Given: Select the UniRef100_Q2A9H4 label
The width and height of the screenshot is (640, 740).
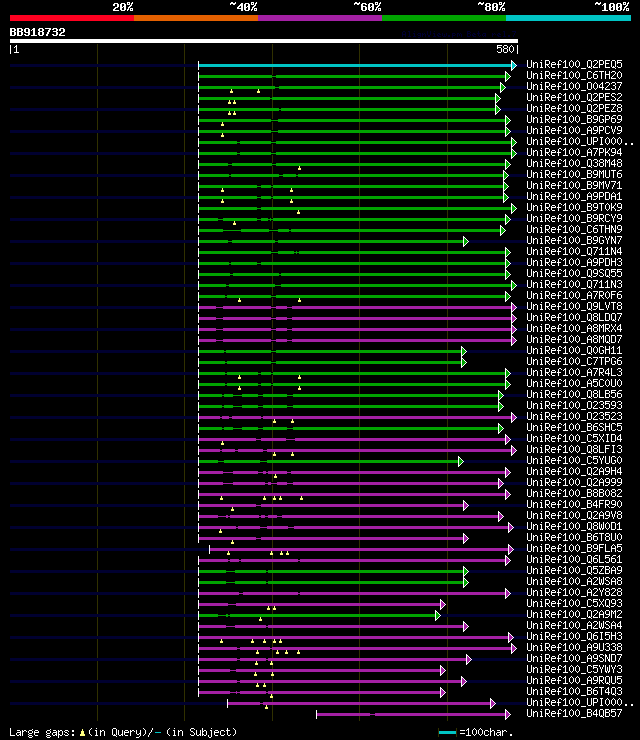Looking at the screenshot, I should coord(574,471).
